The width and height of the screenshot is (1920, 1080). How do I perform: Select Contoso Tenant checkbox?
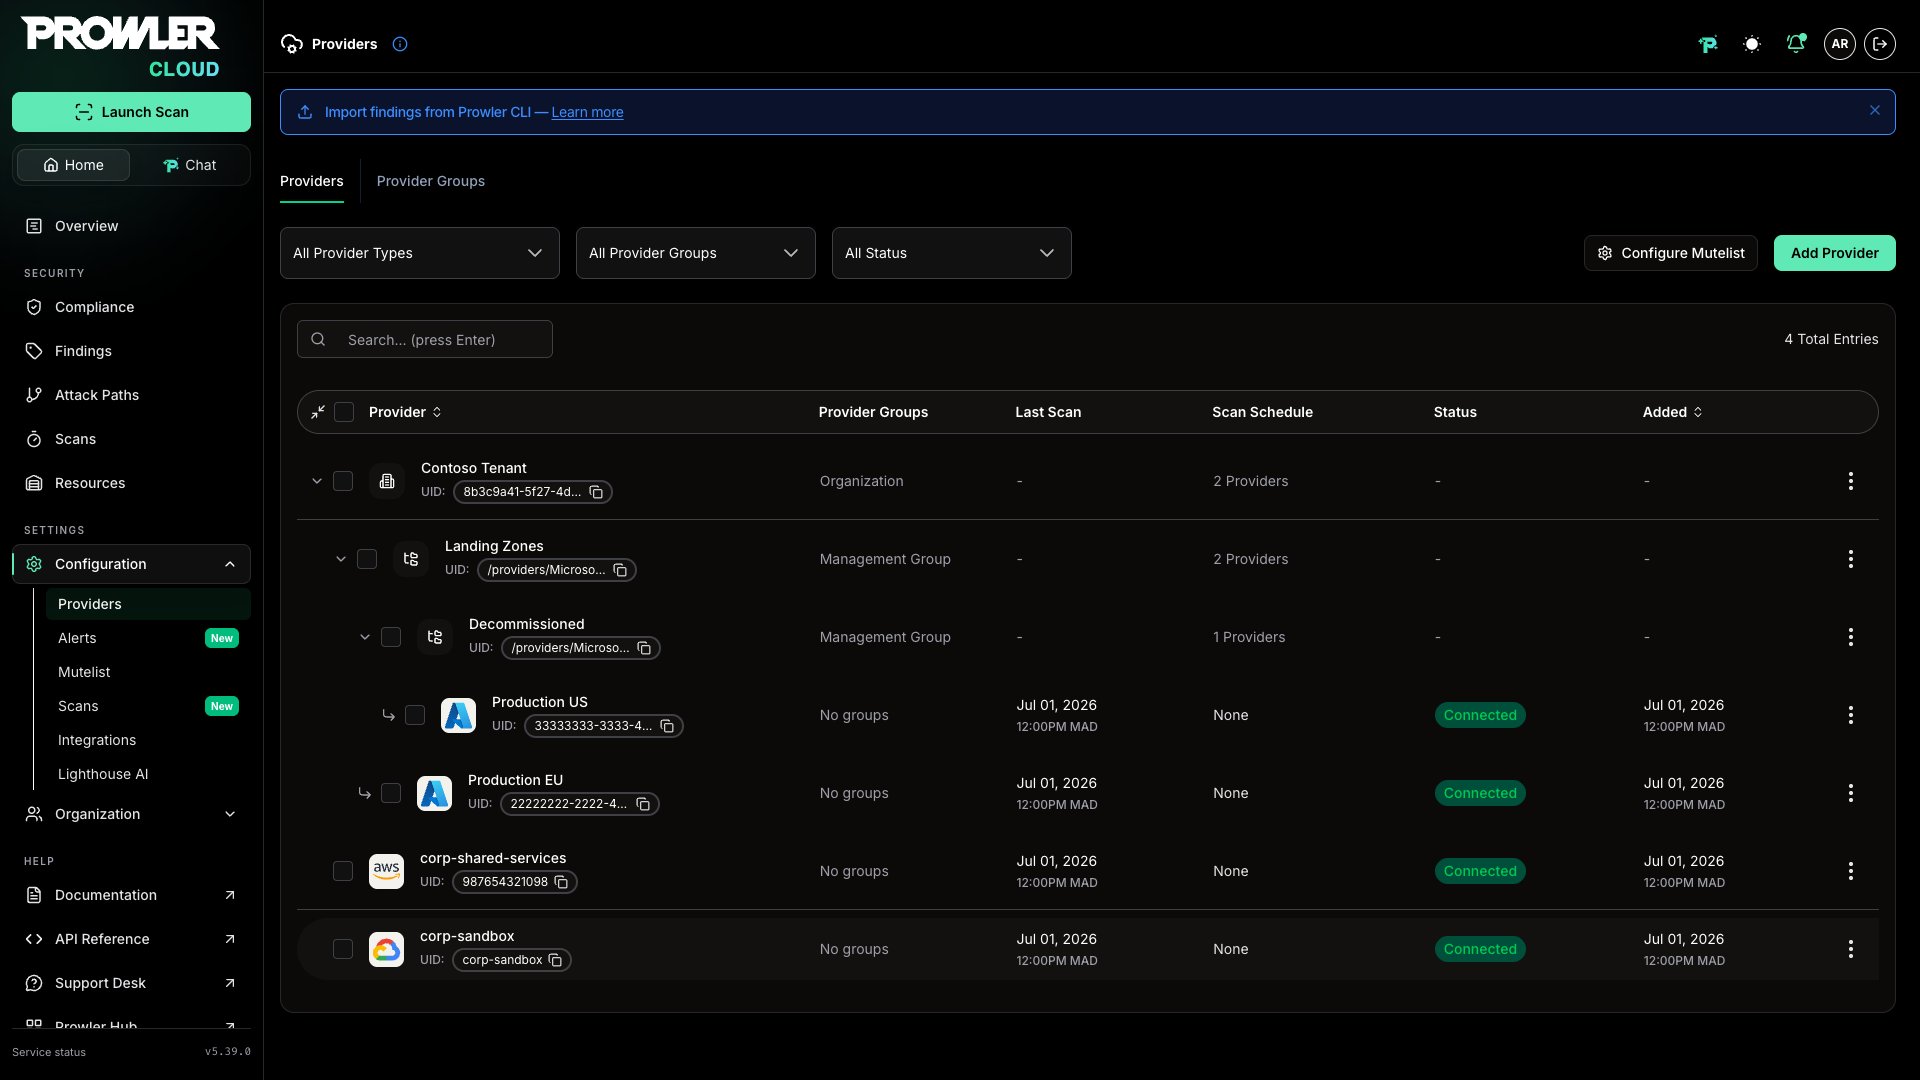343,481
